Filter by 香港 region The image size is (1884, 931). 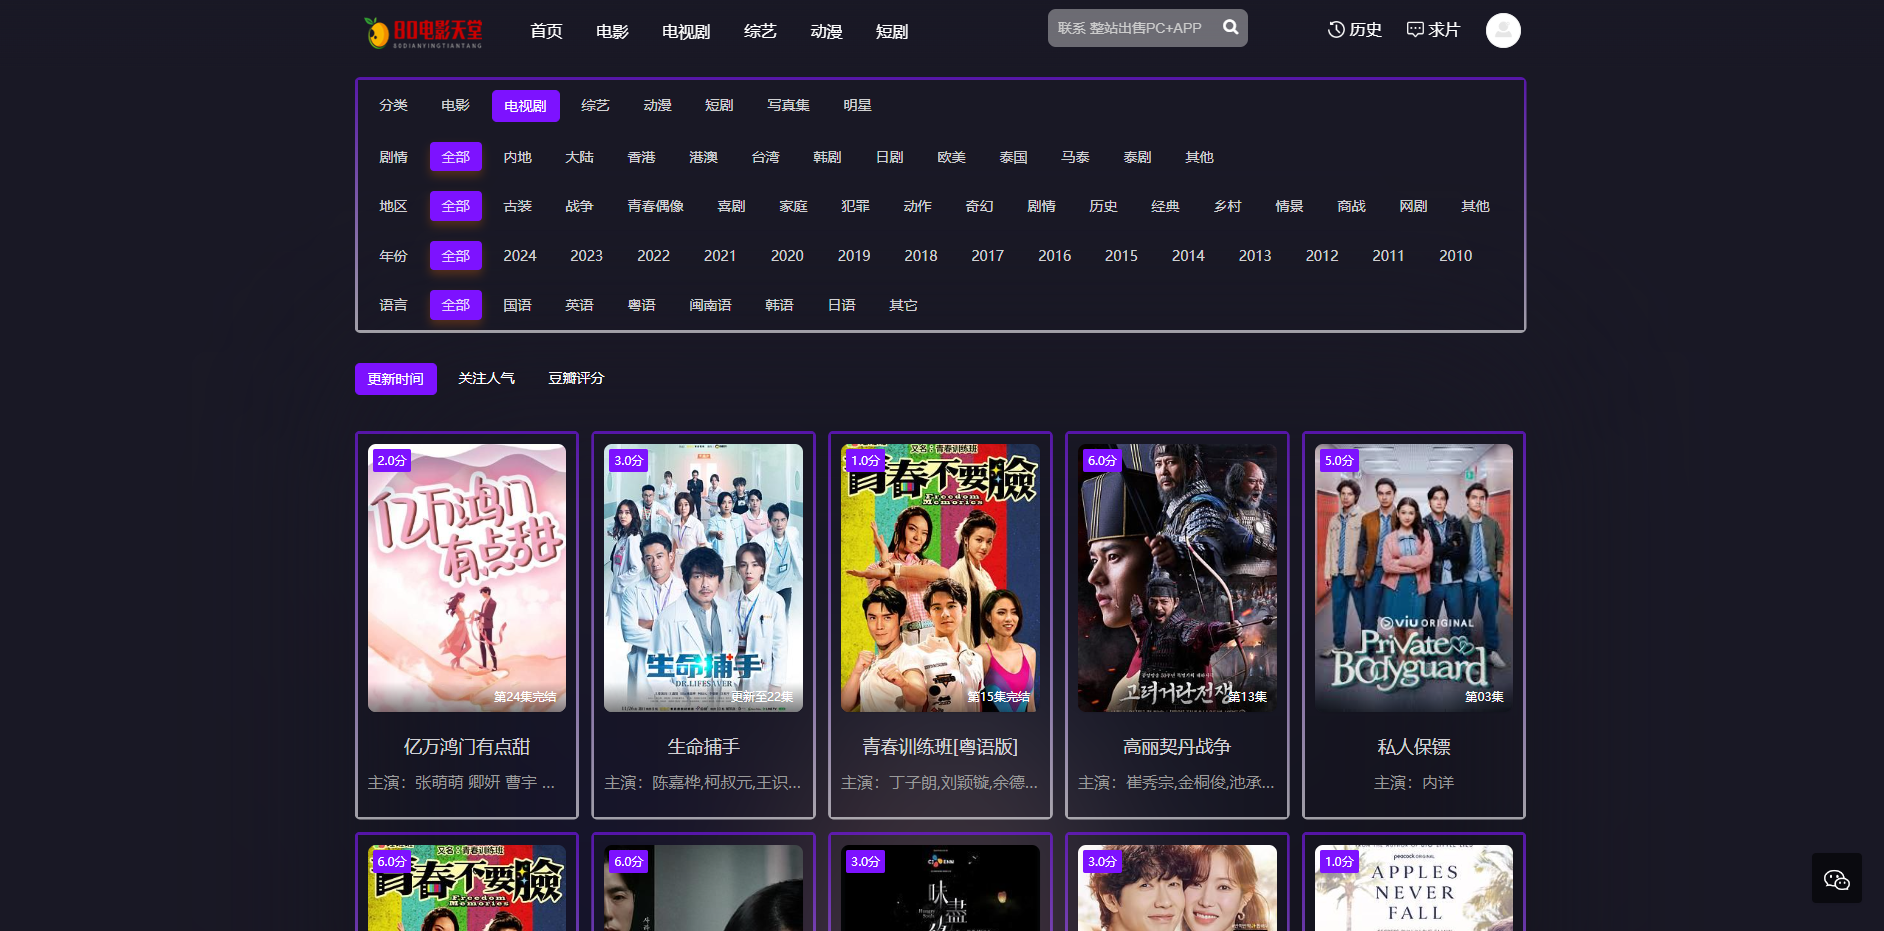(x=641, y=157)
